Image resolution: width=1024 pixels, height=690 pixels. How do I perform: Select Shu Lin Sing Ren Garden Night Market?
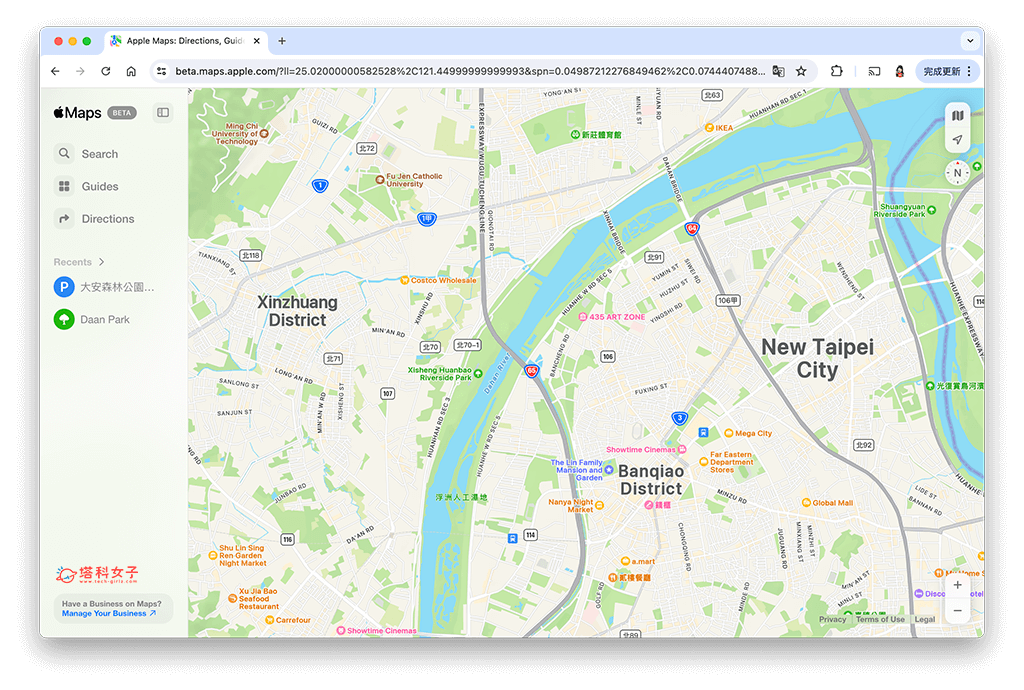[x=213, y=556]
